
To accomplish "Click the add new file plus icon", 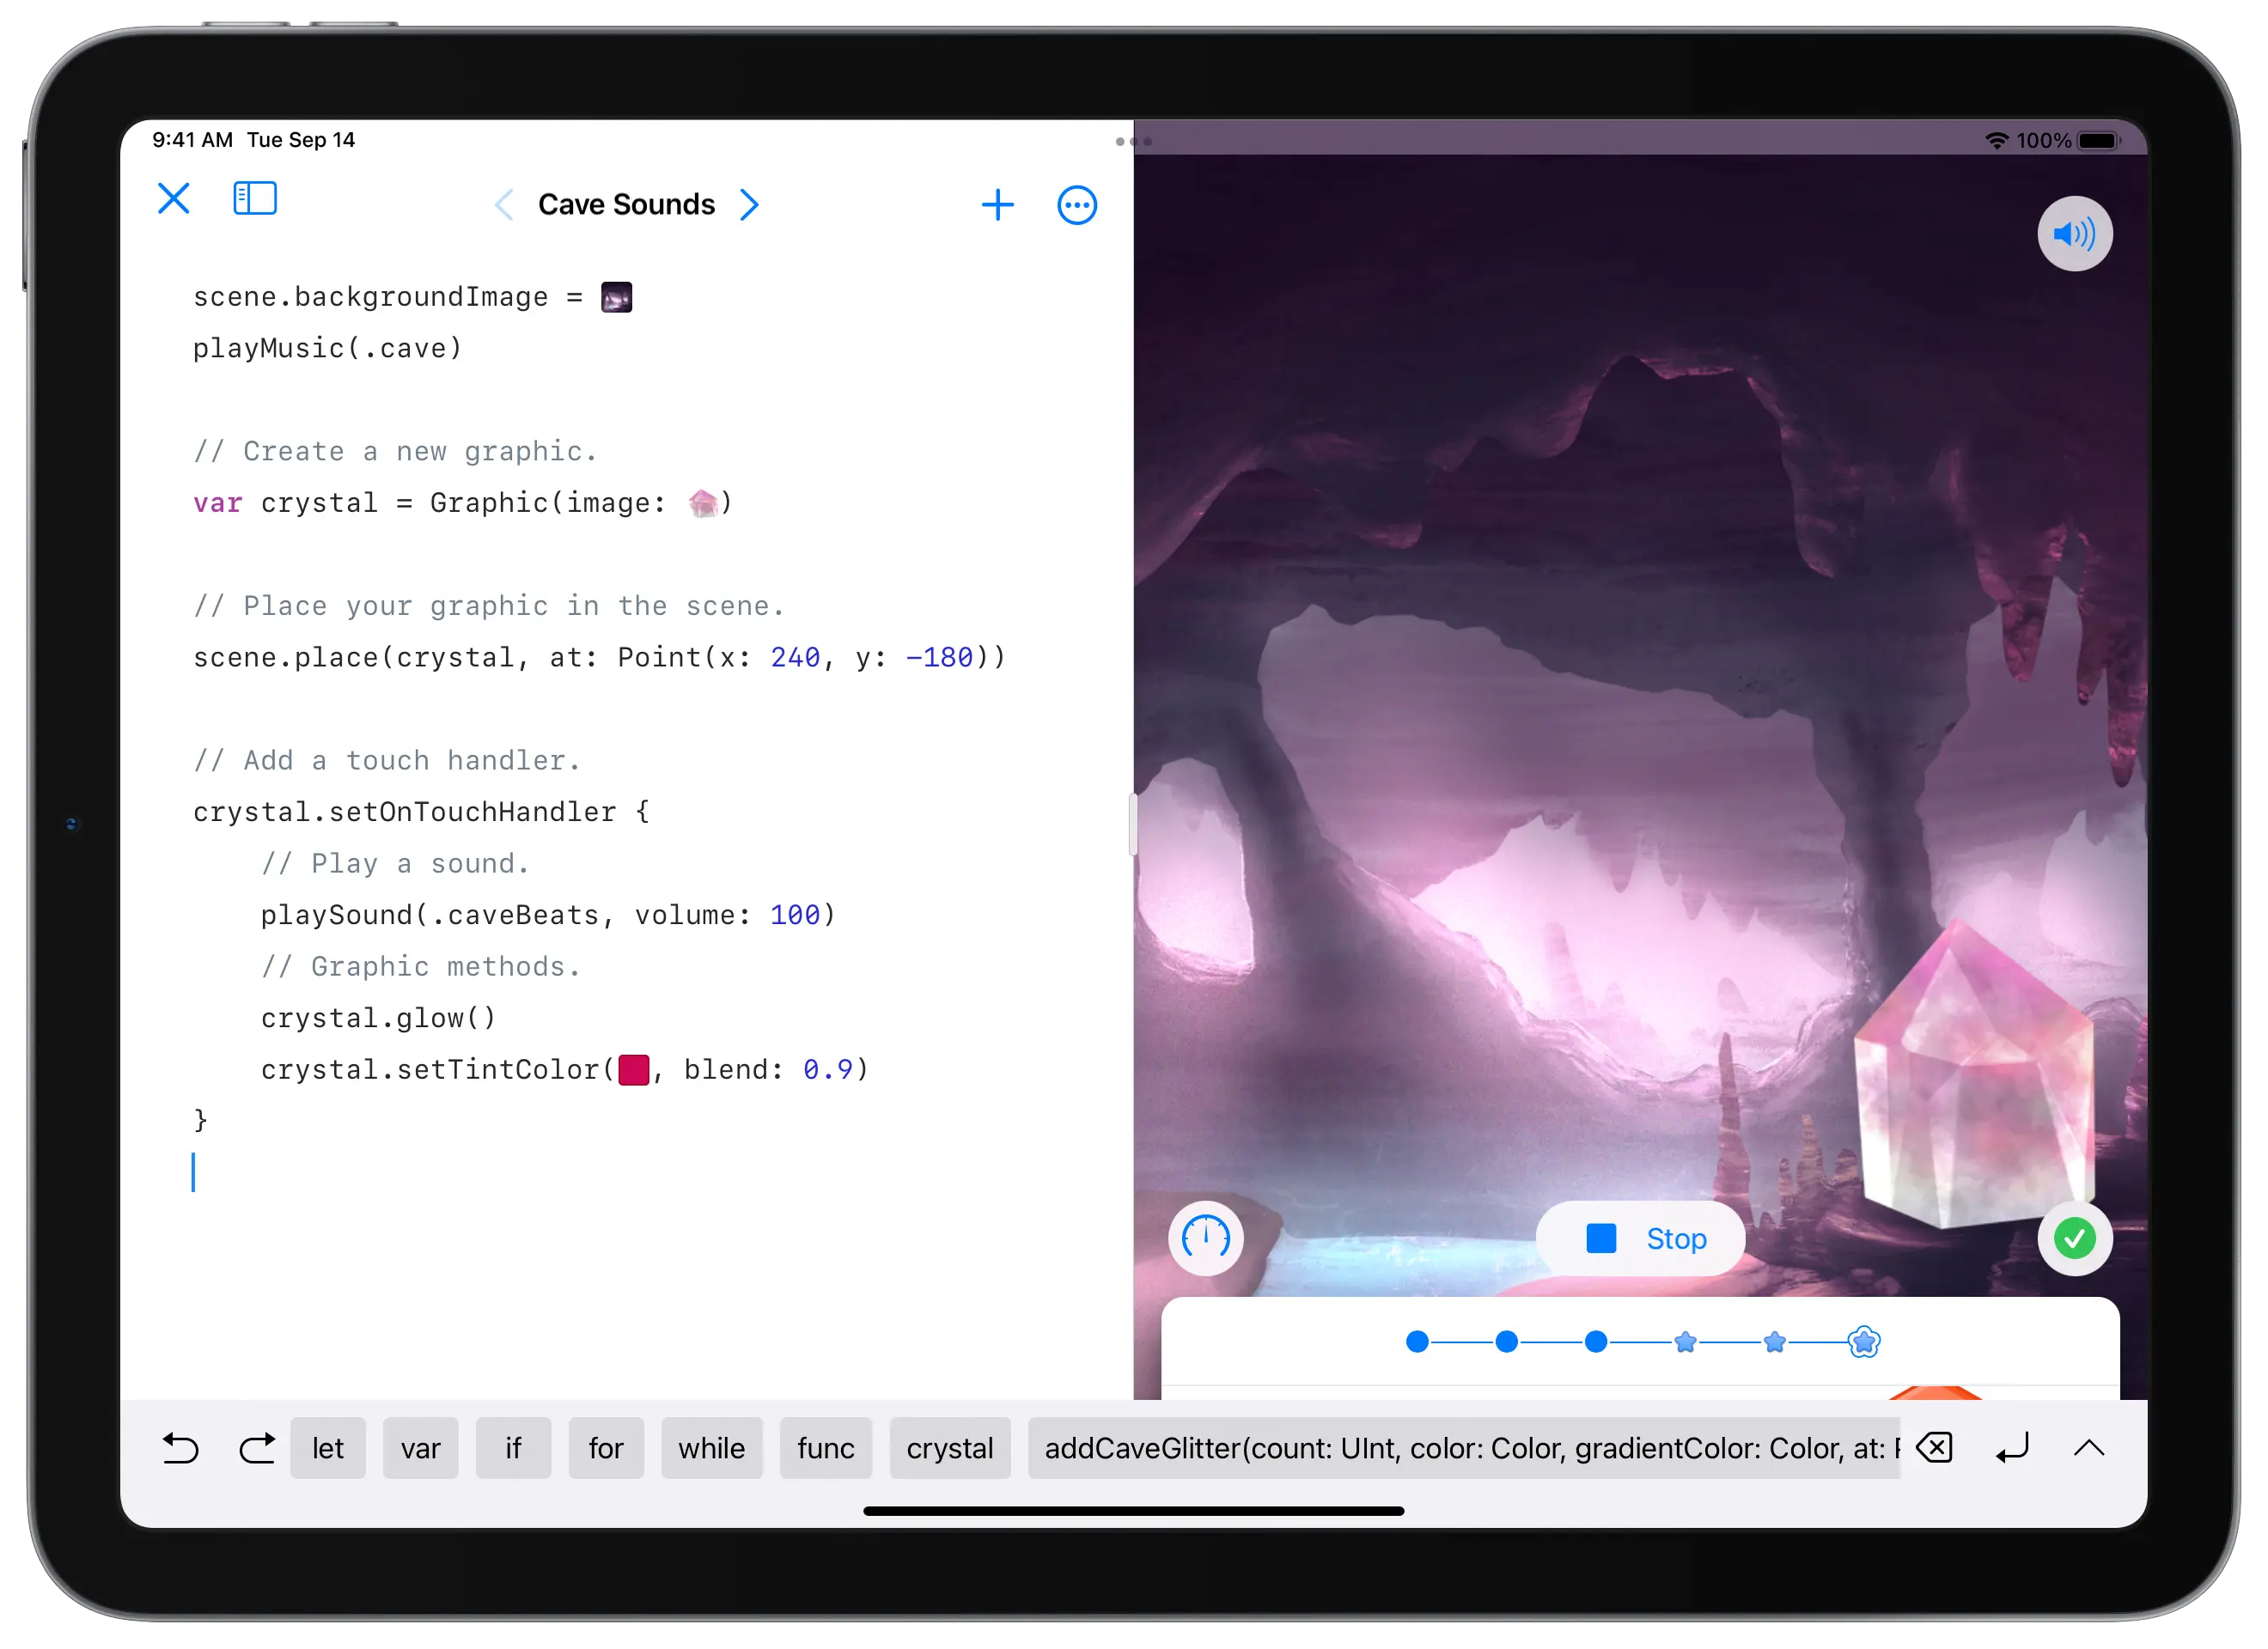I will [998, 204].
